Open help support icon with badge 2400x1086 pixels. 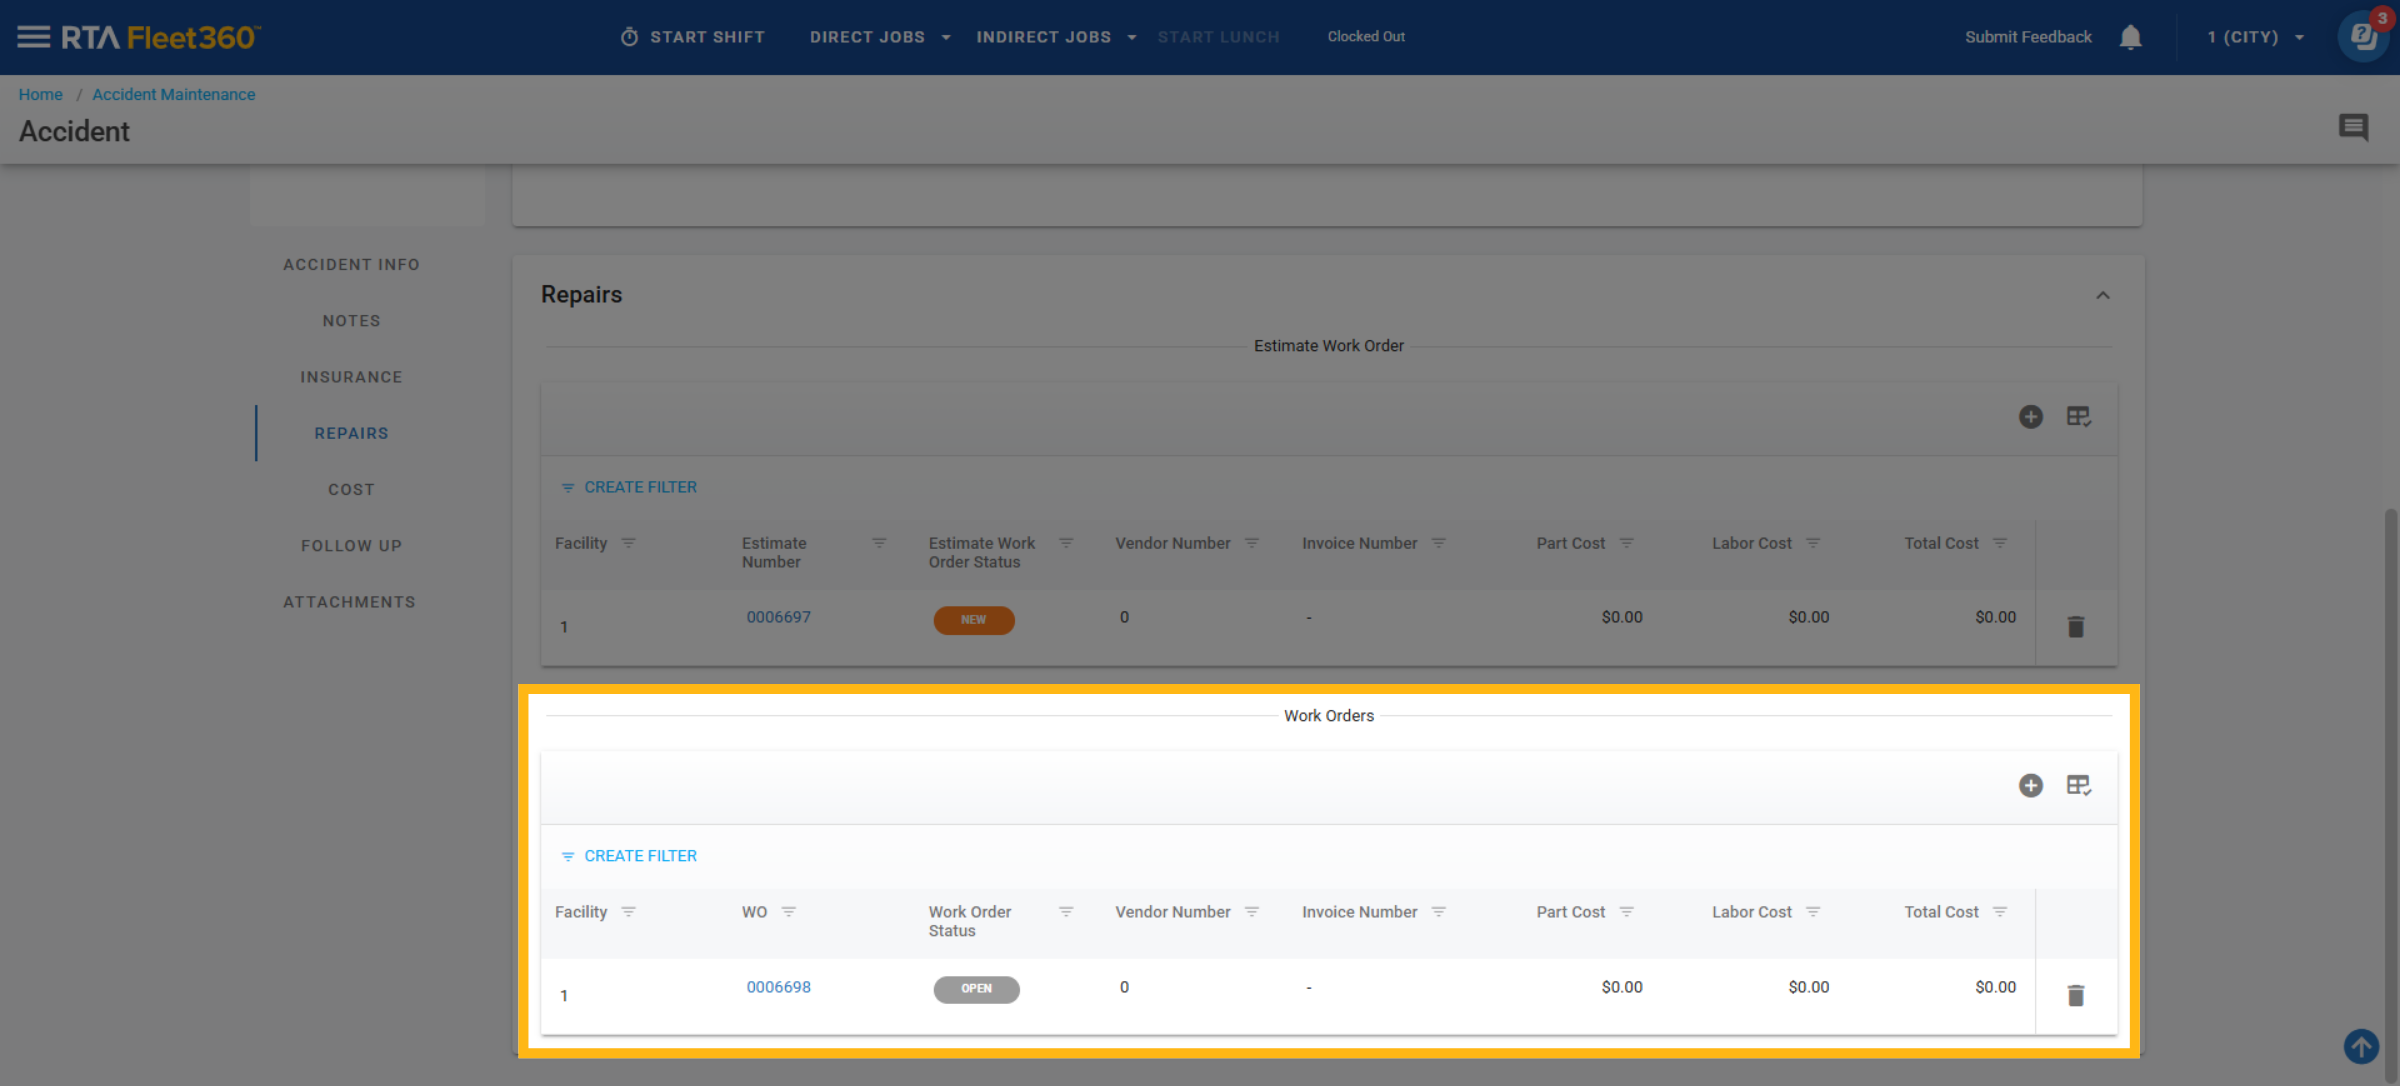(x=2363, y=37)
